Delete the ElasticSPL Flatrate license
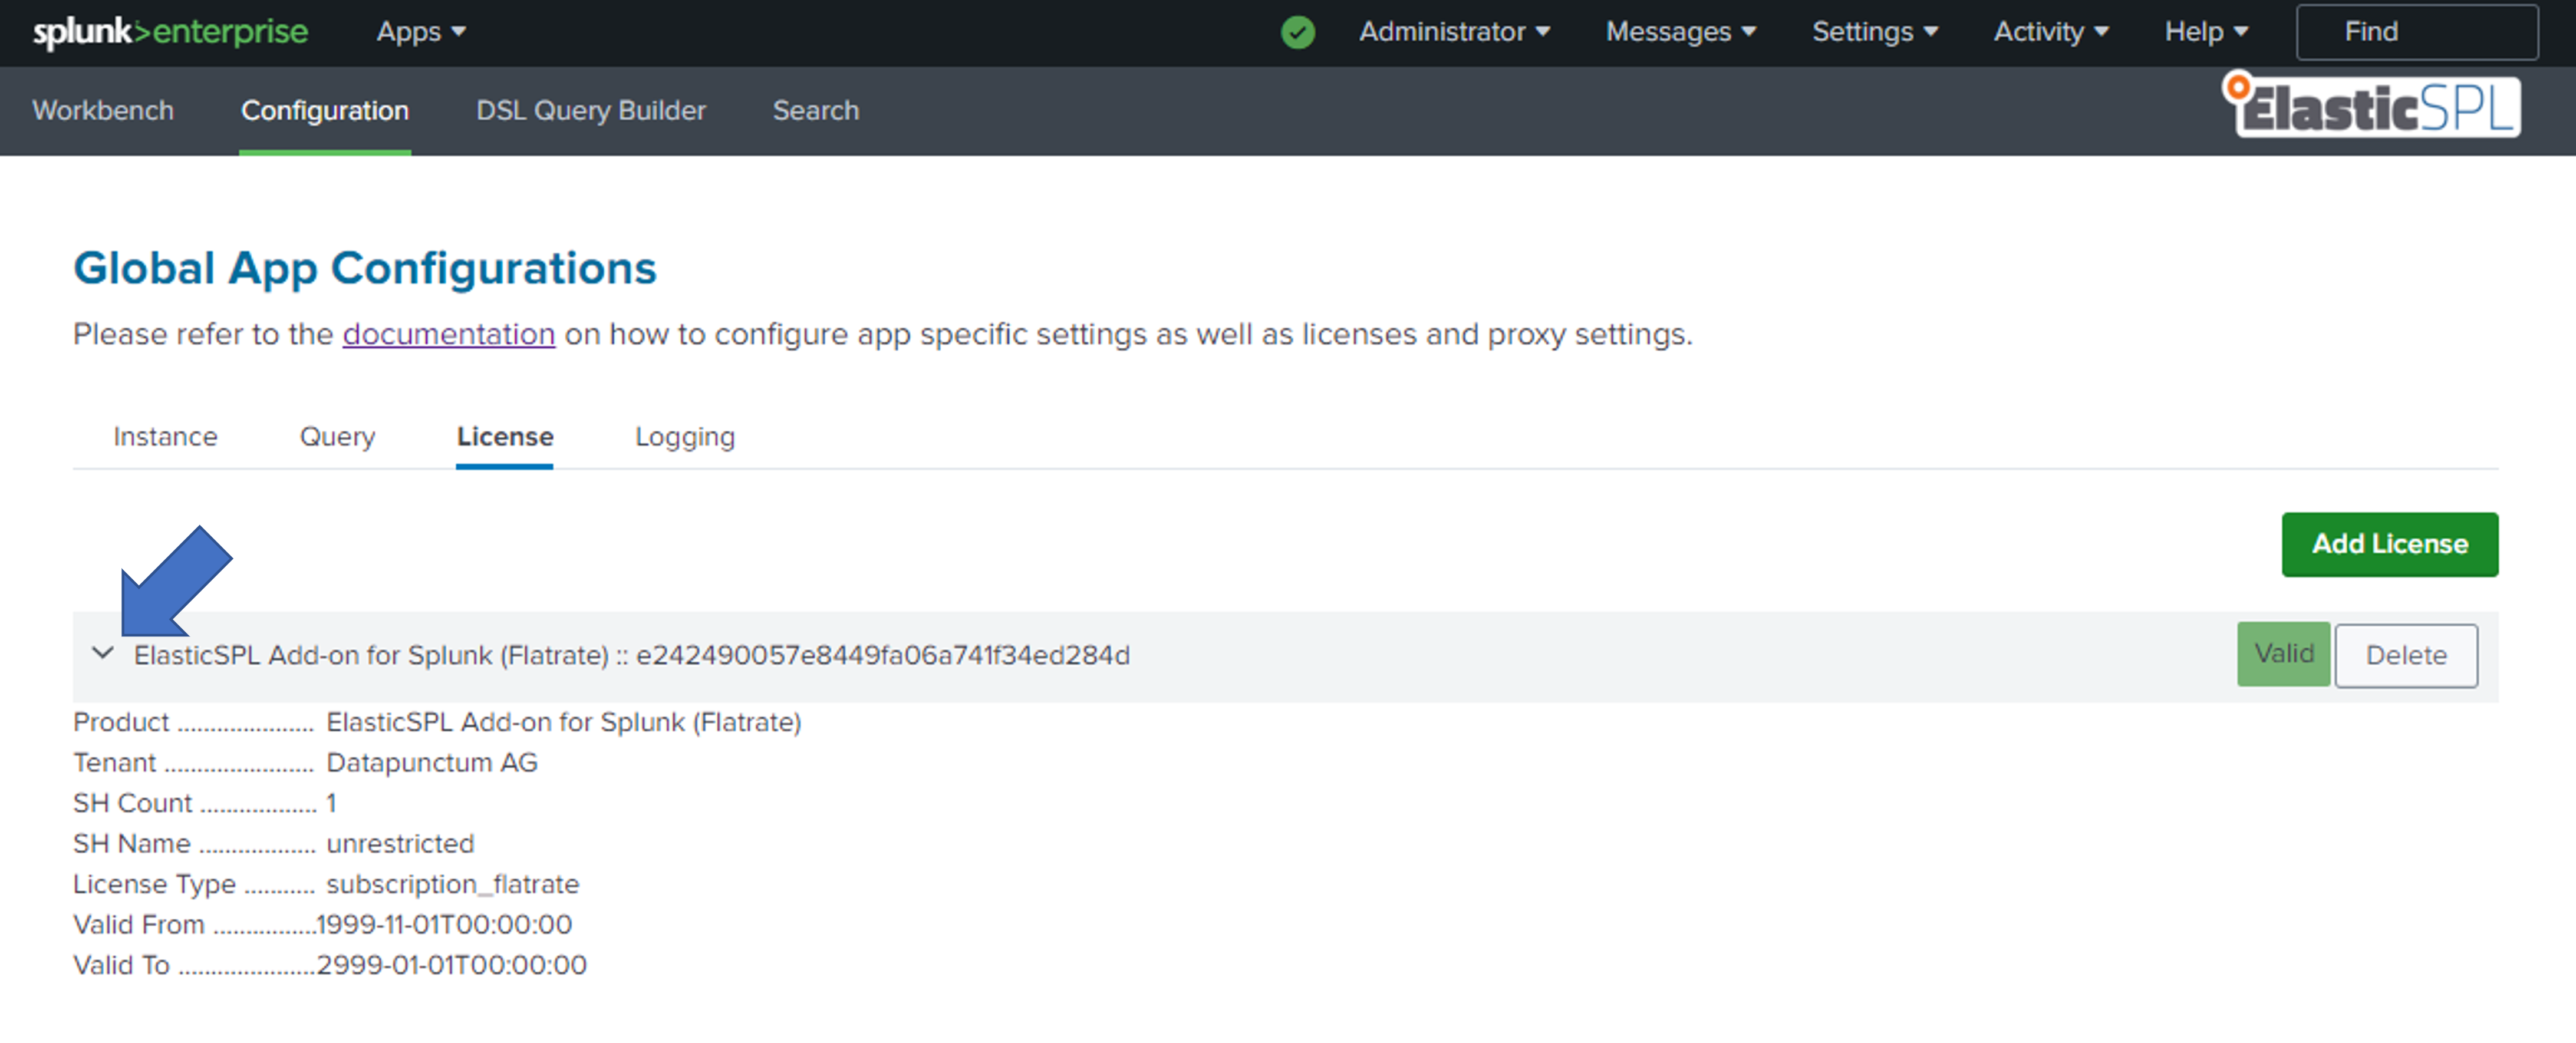2576x1043 pixels. (x=2405, y=655)
